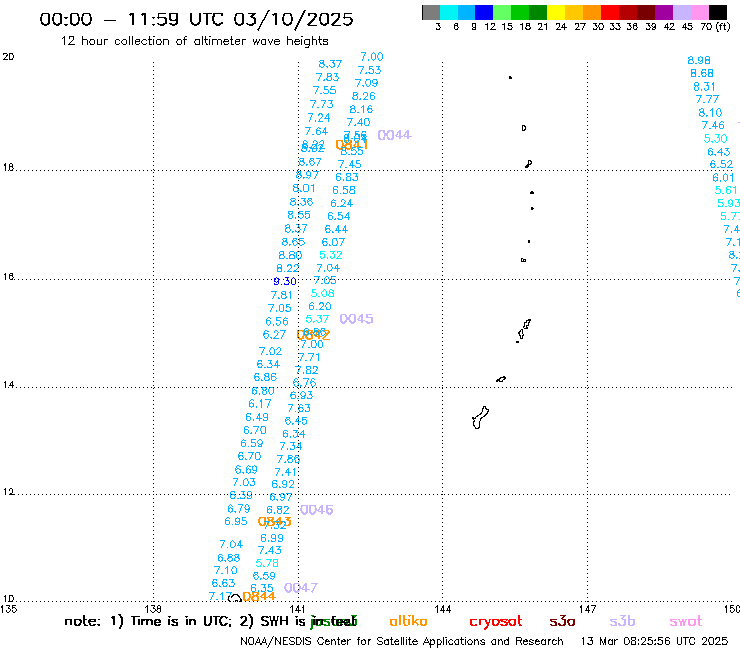This screenshot has height=650, width=740.
Task: Click the 8.98 value at top right
Action: click(699, 60)
